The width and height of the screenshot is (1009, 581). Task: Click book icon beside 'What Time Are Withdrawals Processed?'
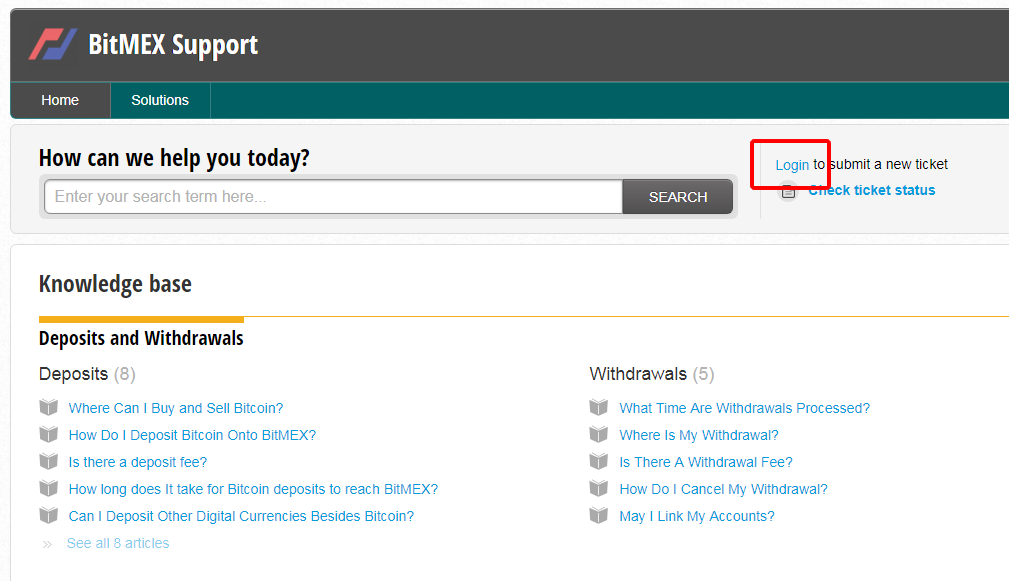click(x=599, y=407)
